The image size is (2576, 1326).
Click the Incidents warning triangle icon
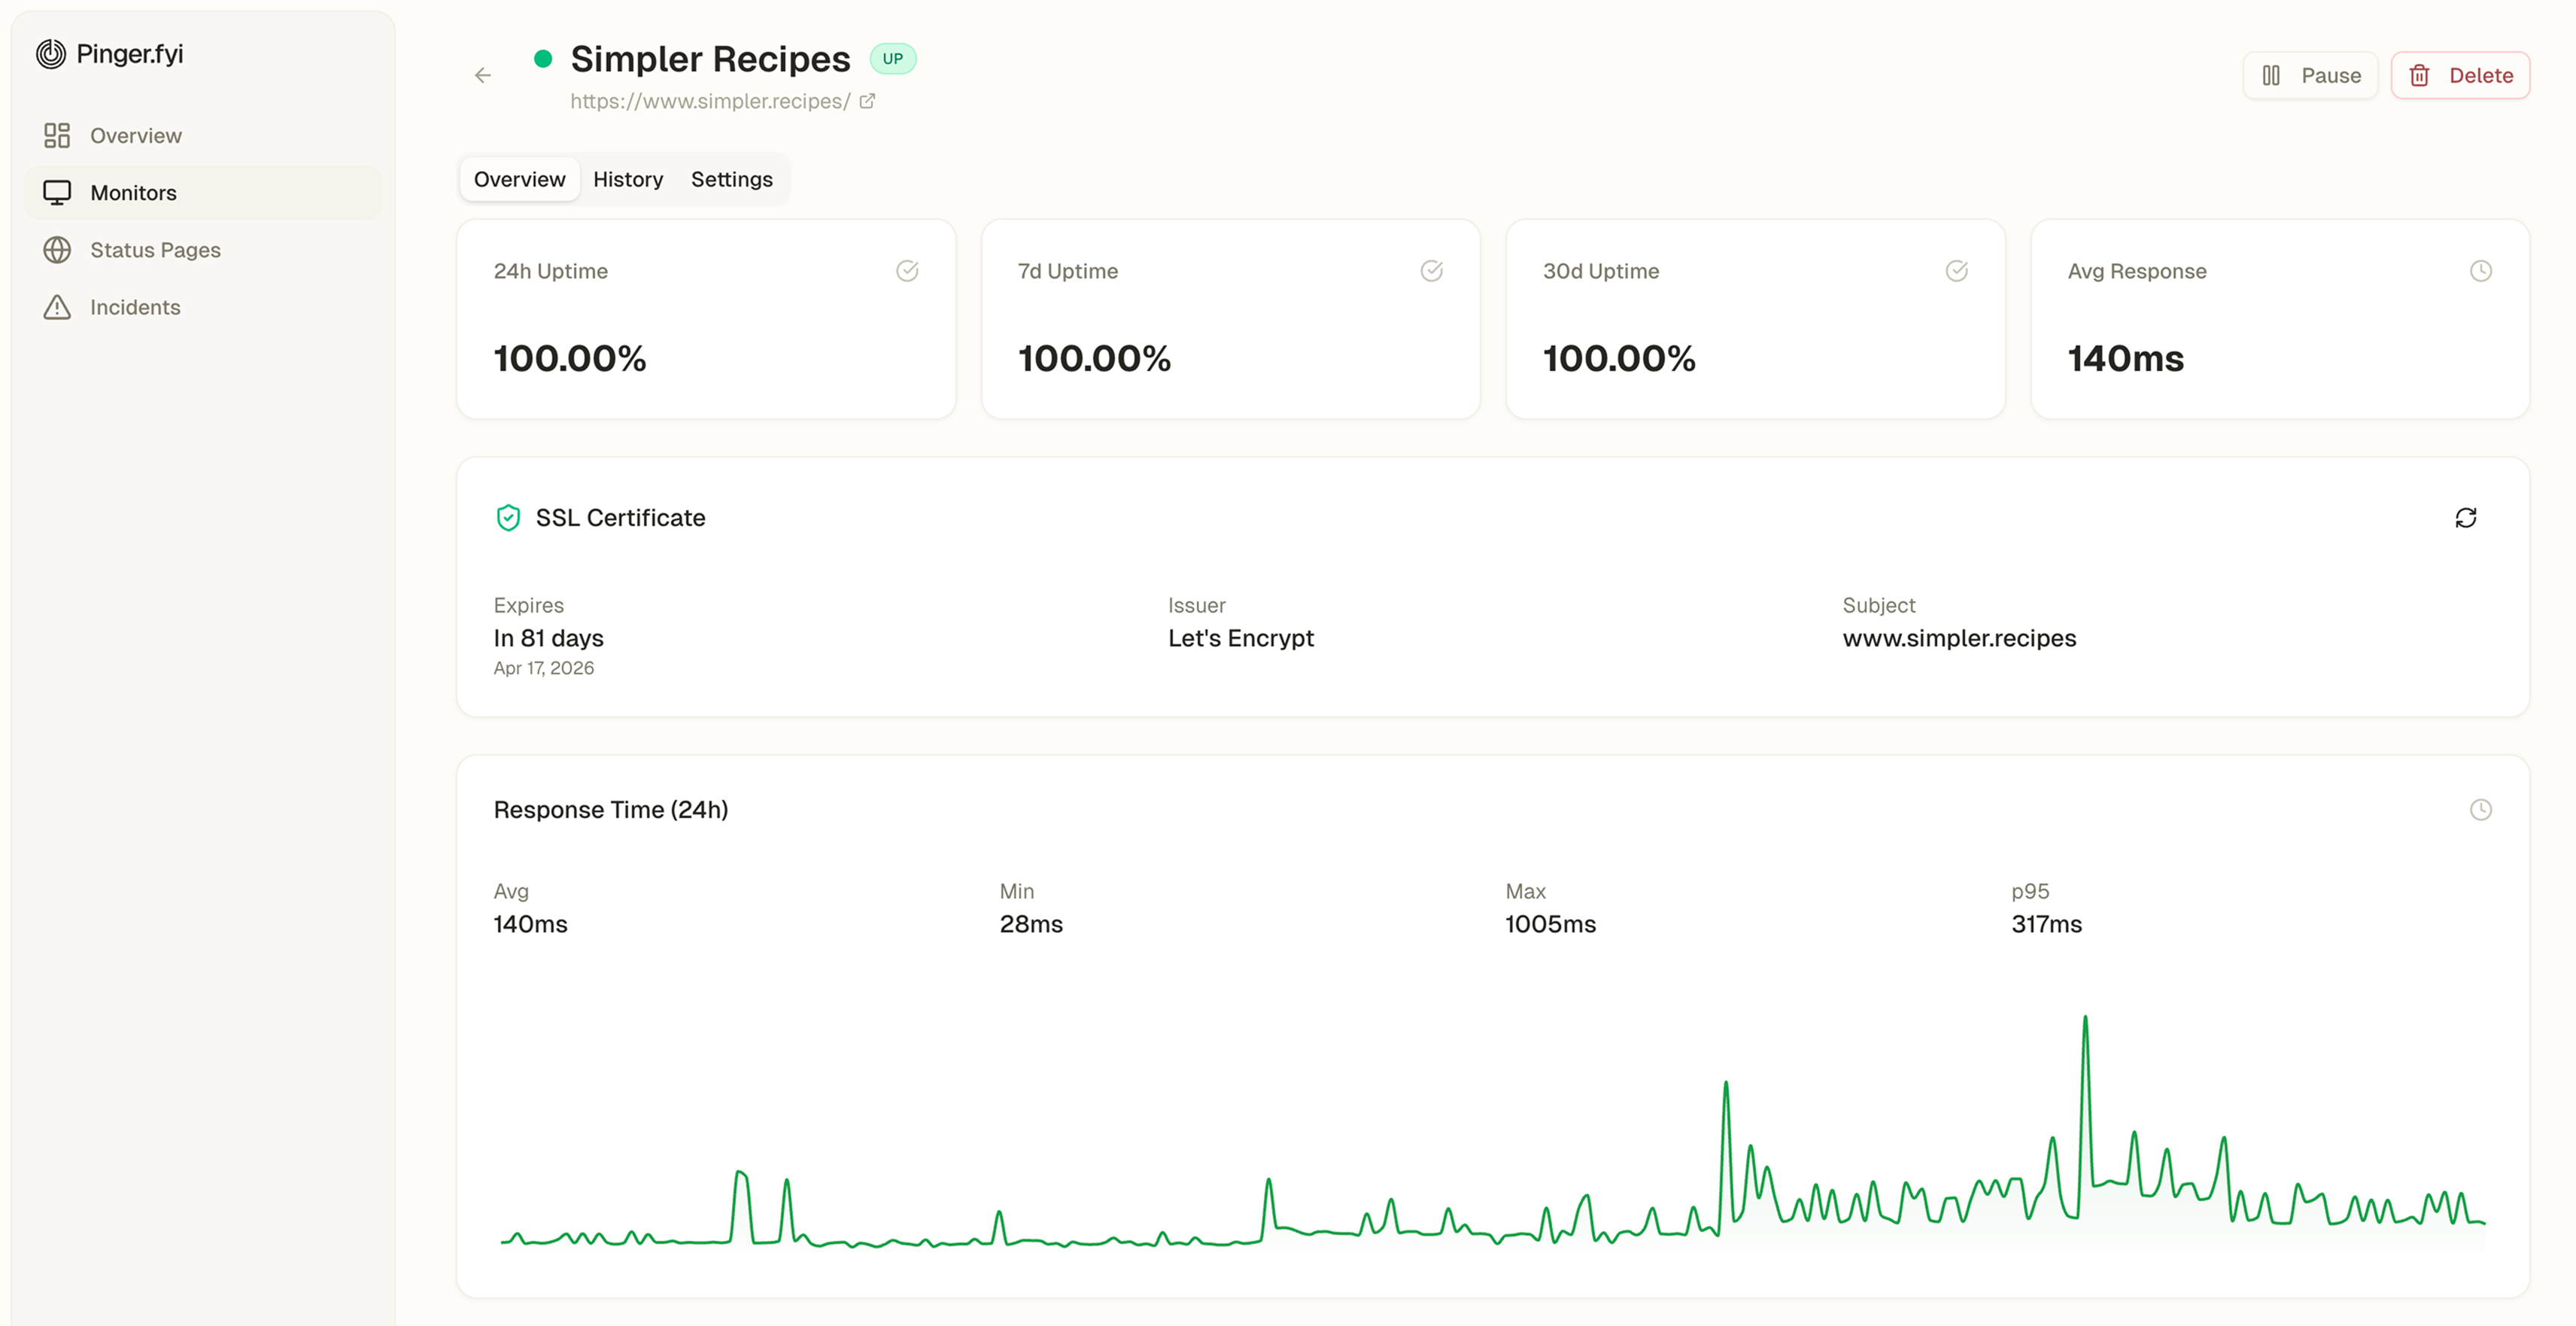tap(57, 307)
